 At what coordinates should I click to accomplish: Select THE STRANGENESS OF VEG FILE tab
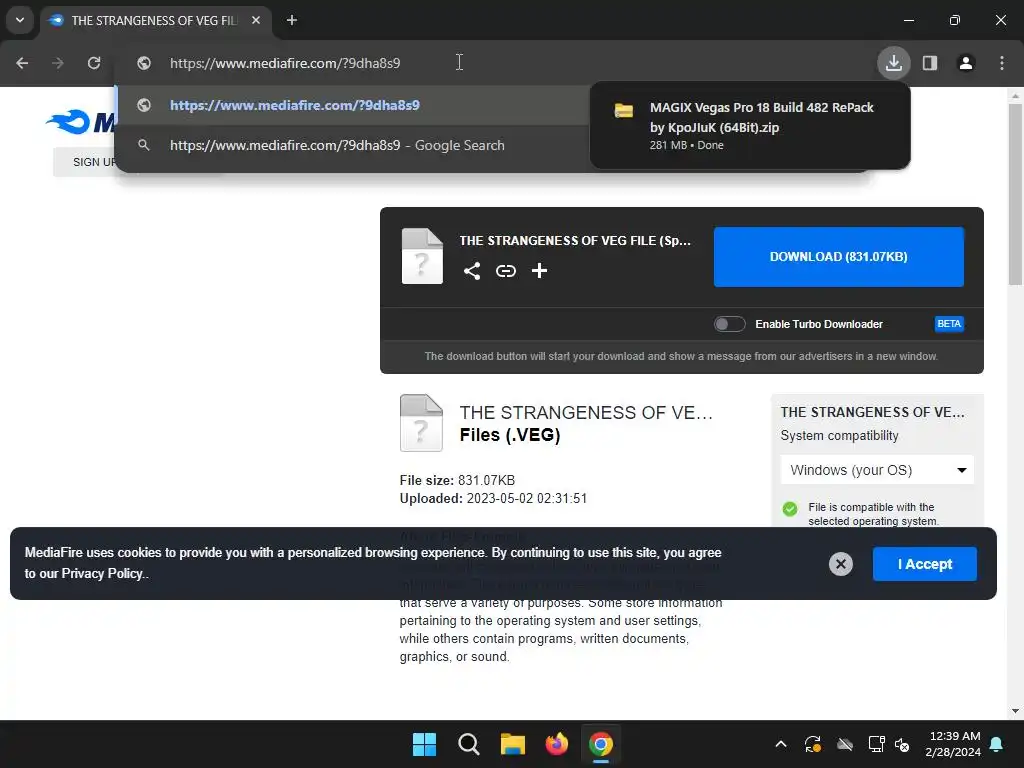pos(154,20)
